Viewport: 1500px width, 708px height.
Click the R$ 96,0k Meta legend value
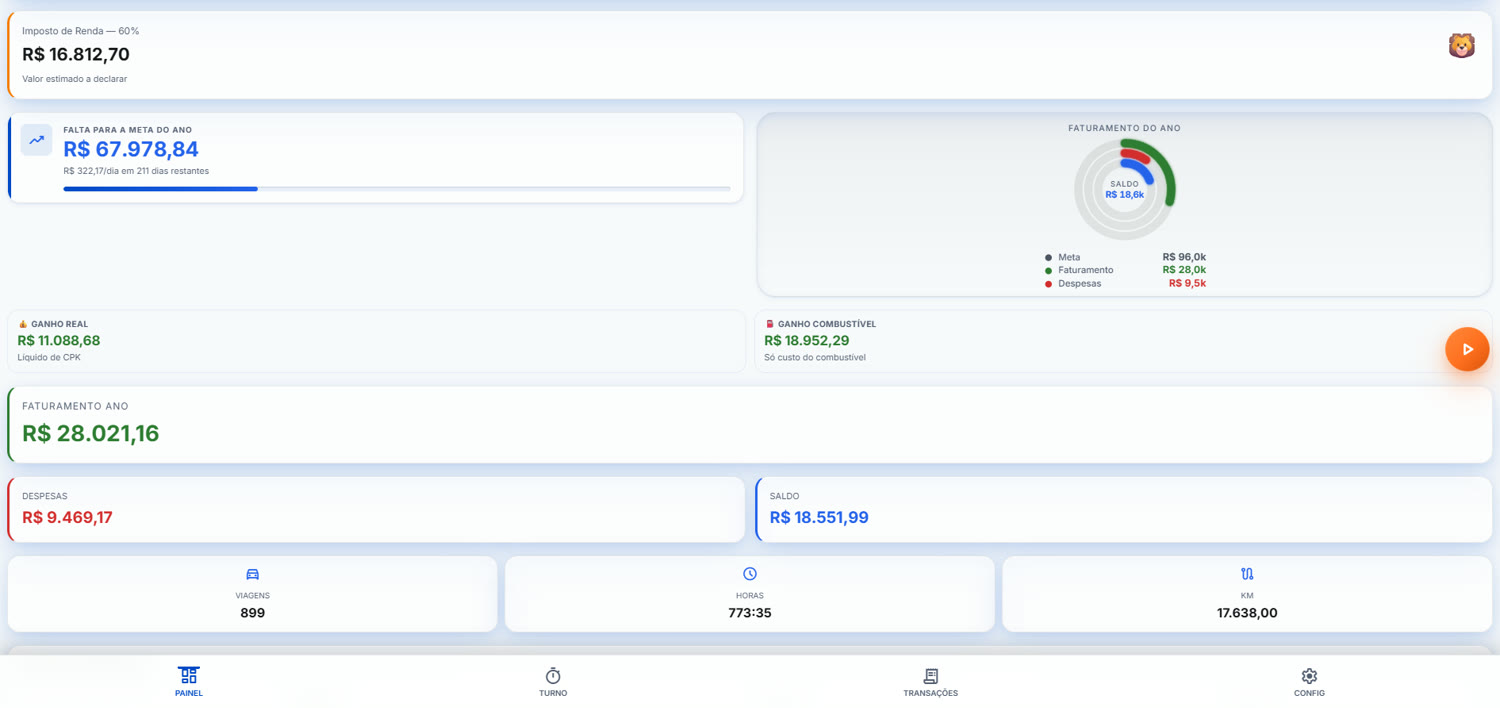click(1184, 257)
